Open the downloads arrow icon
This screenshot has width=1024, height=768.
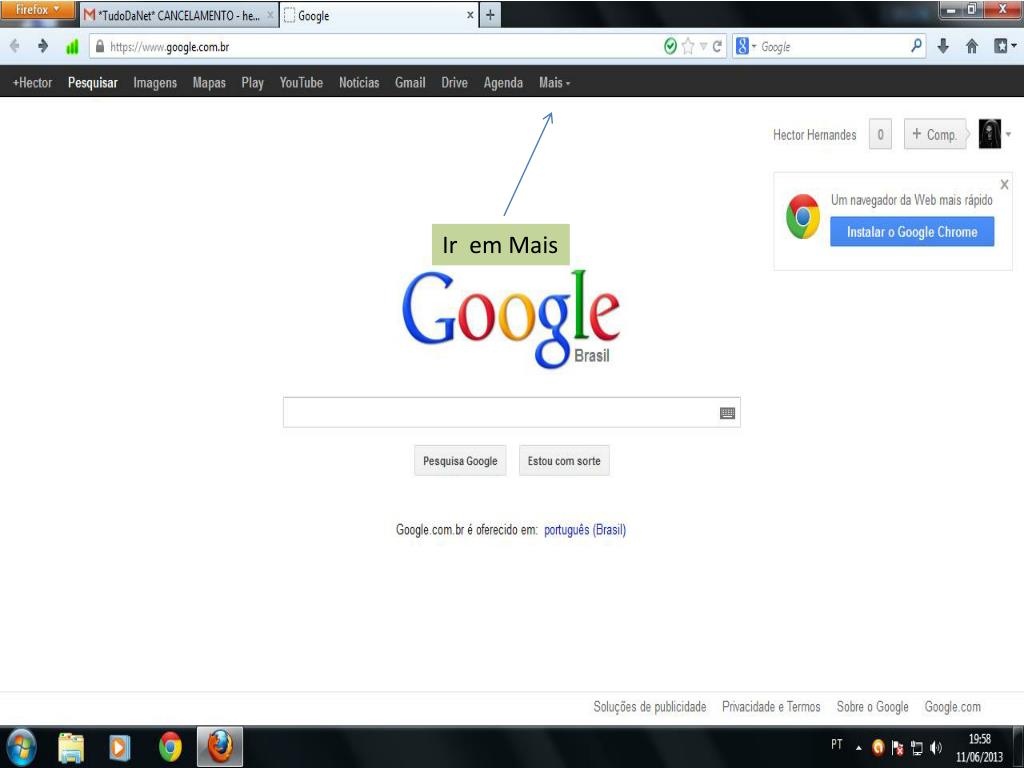(943, 46)
